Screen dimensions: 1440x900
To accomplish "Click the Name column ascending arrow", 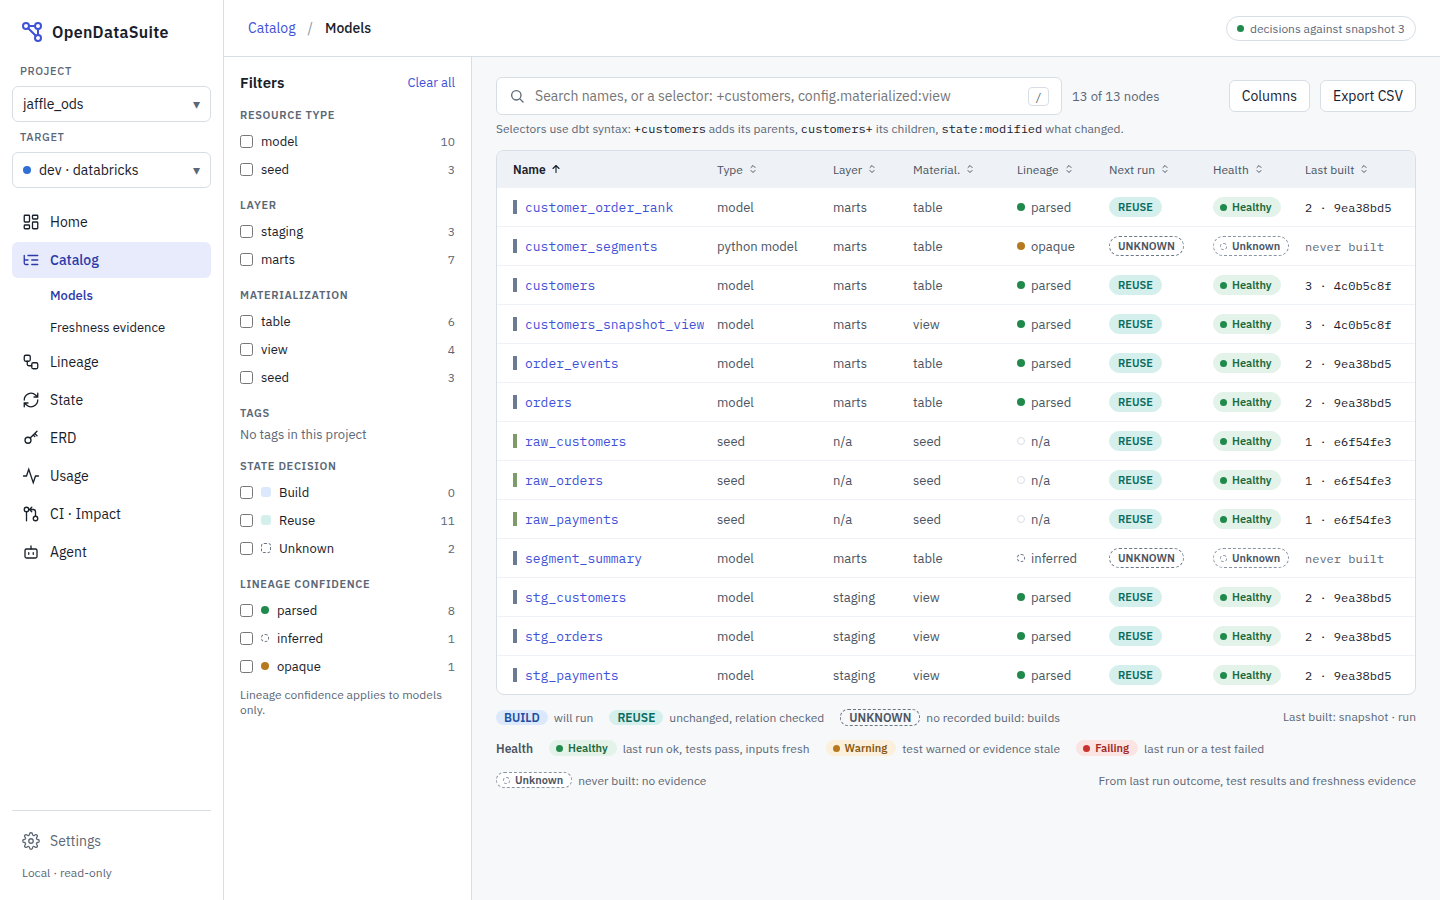I will (556, 170).
